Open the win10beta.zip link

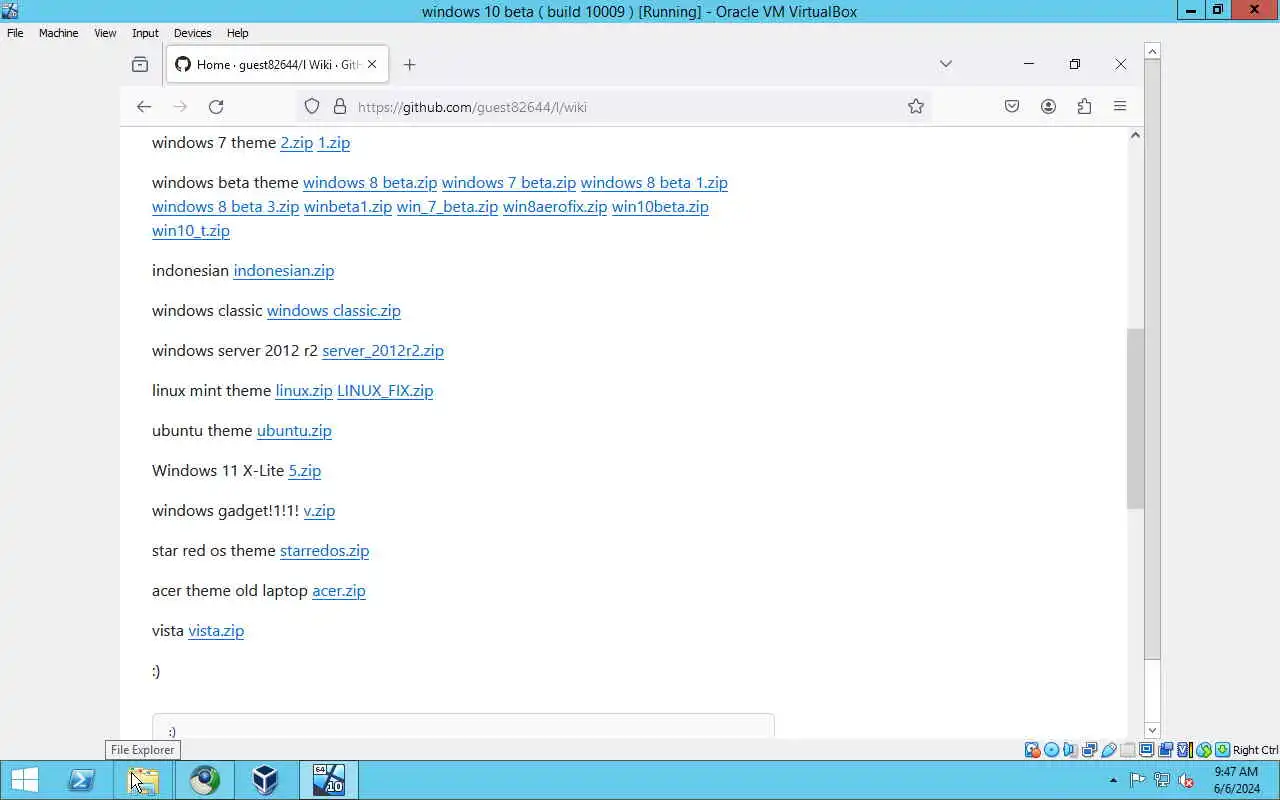[660, 206]
